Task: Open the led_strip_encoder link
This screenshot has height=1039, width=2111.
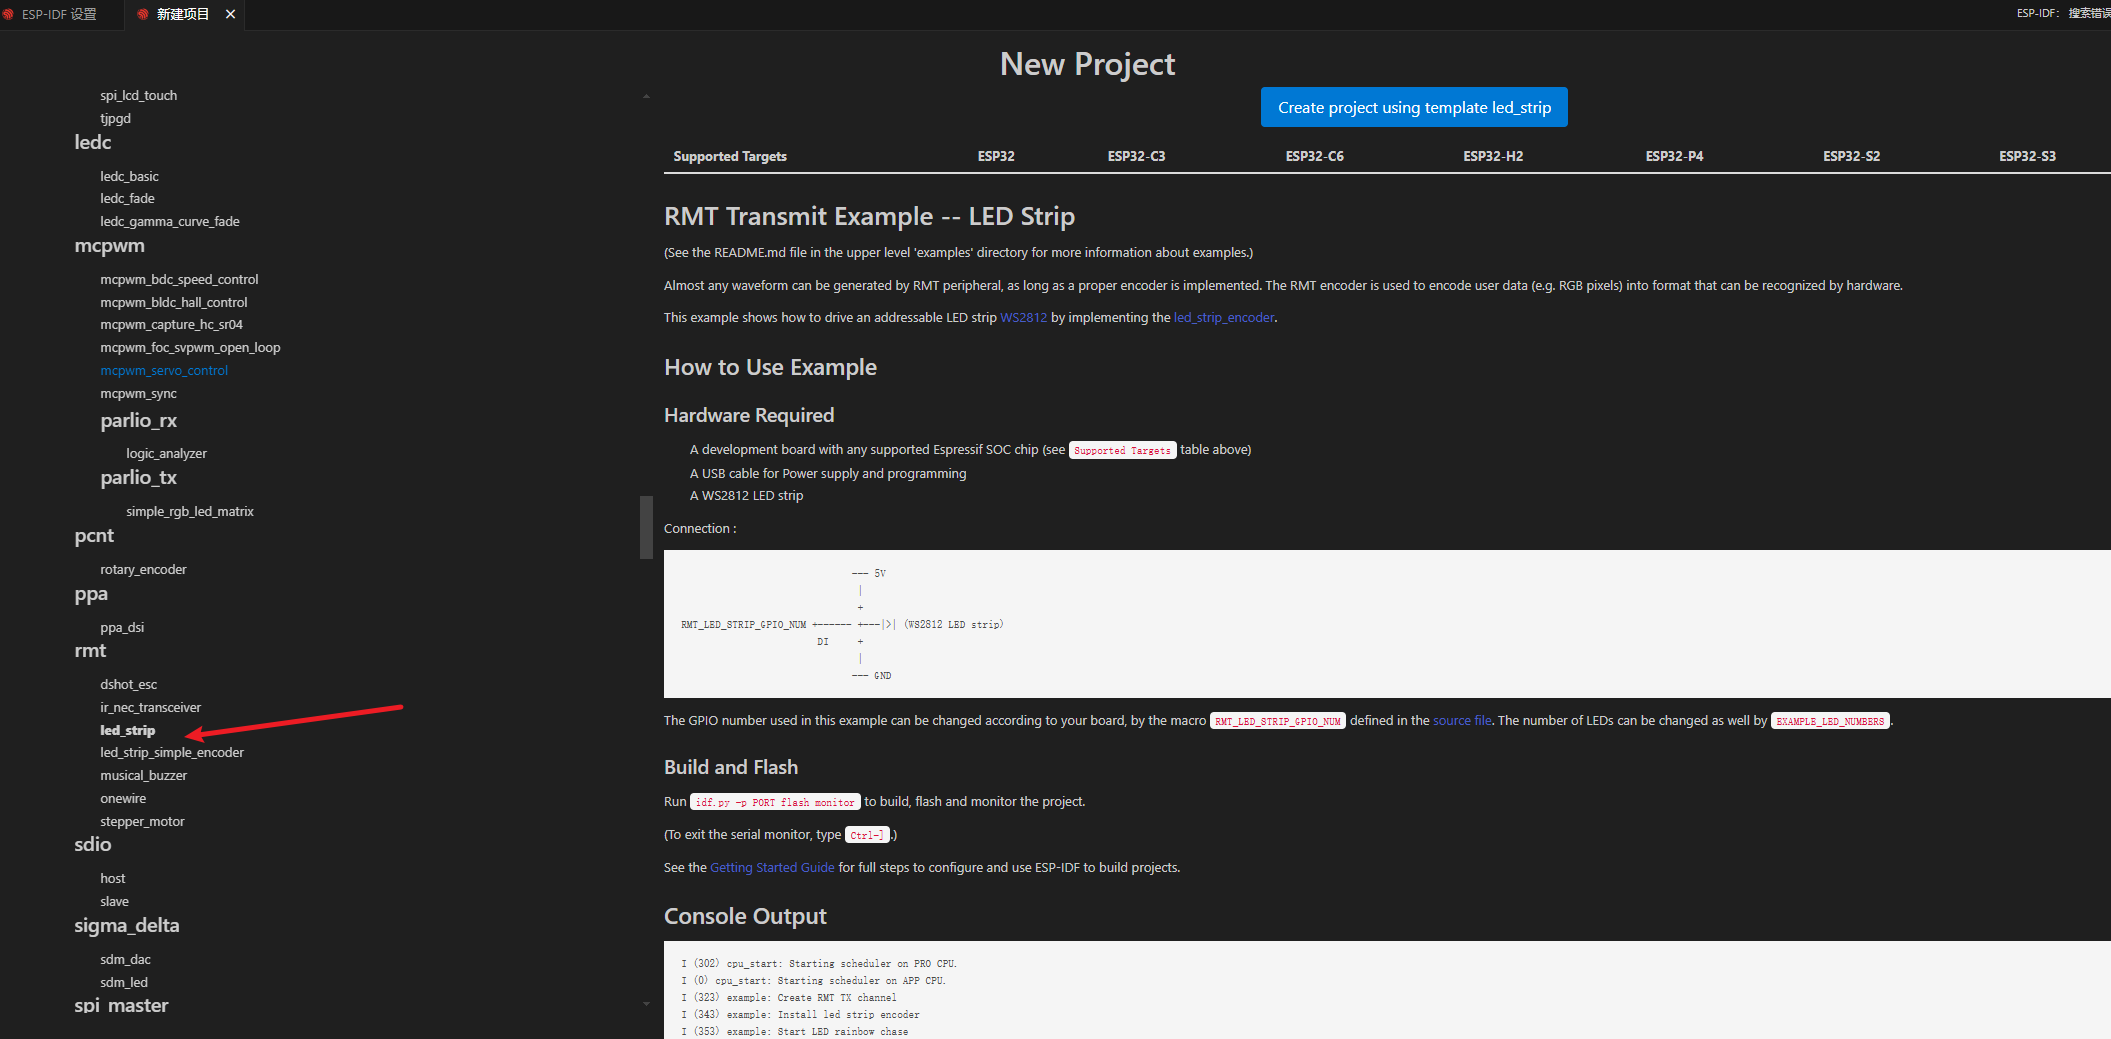Action: click(1223, 318)
